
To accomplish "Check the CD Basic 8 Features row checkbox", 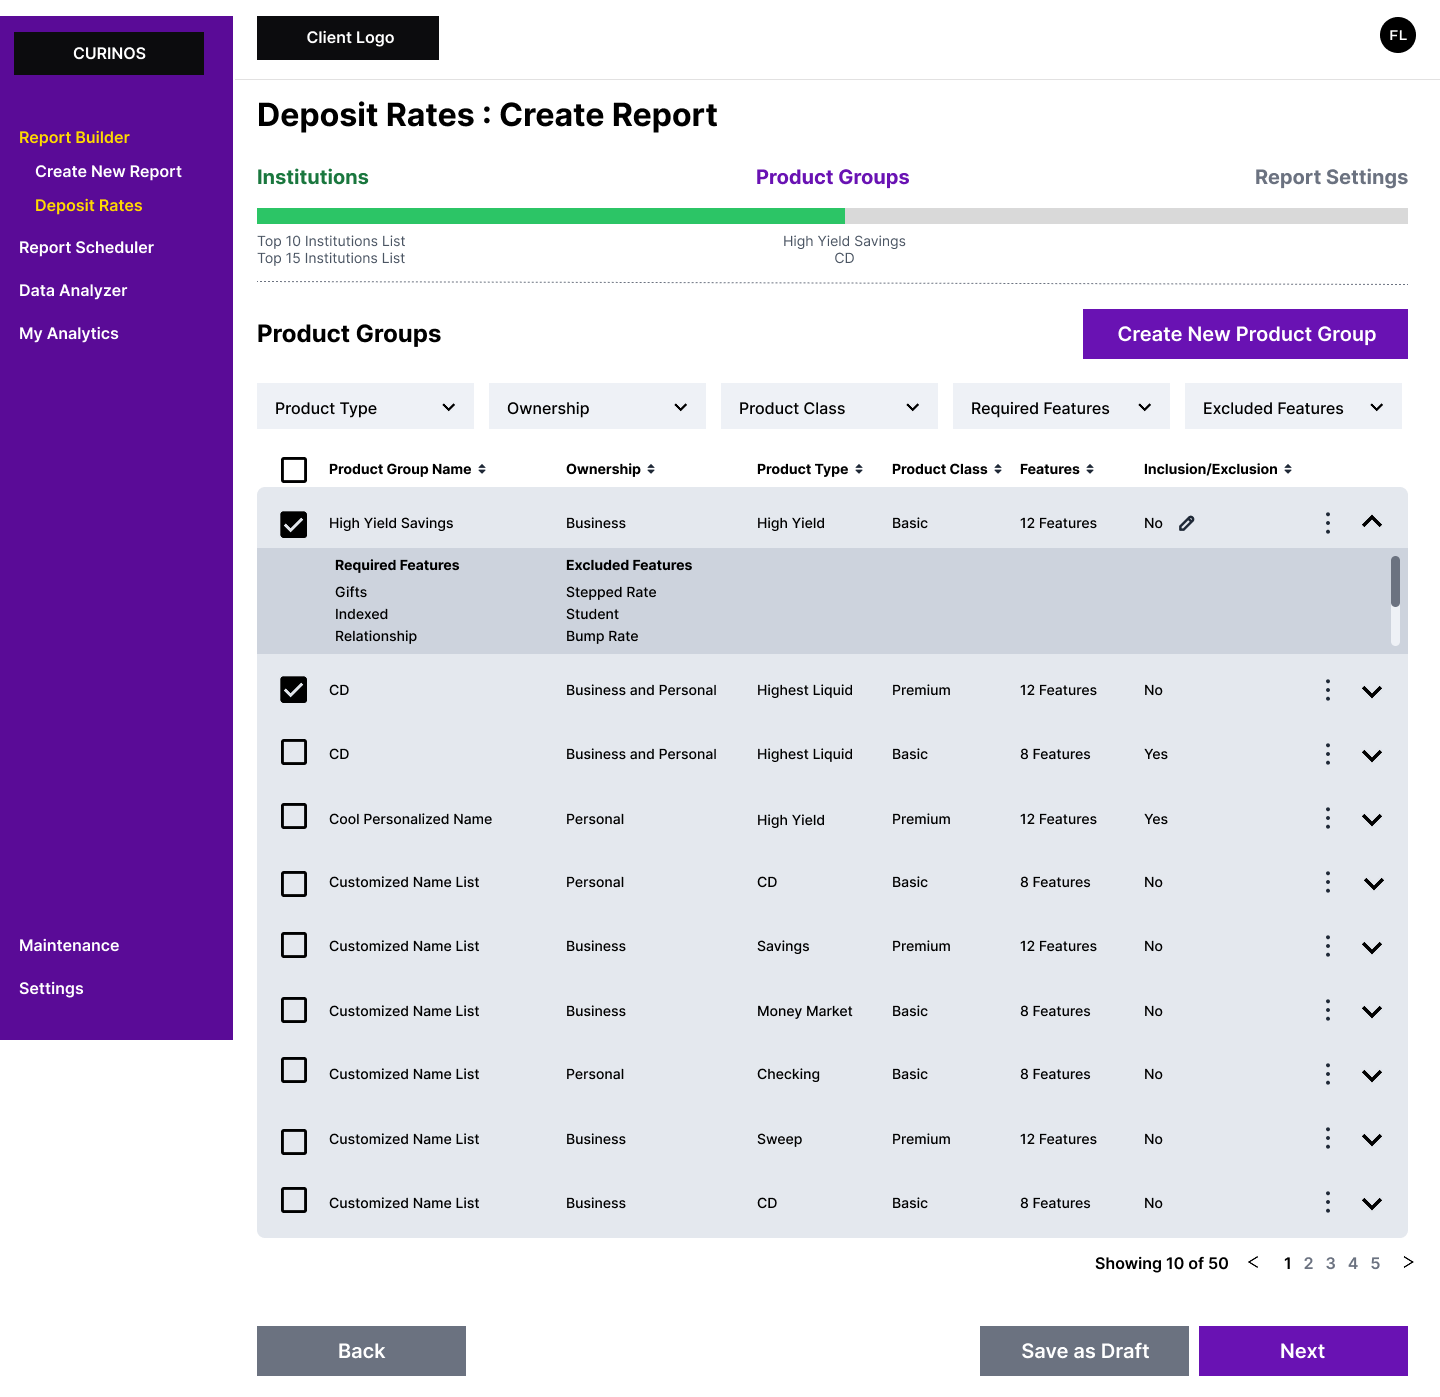I will click(294, 752).
